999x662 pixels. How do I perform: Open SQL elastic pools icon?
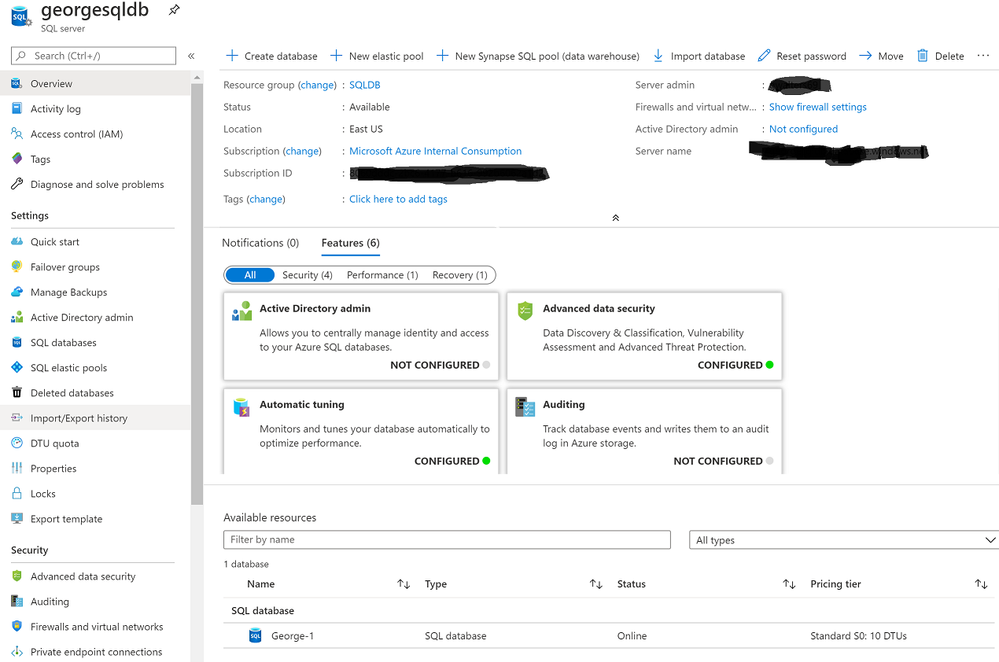tap(17, 367)
